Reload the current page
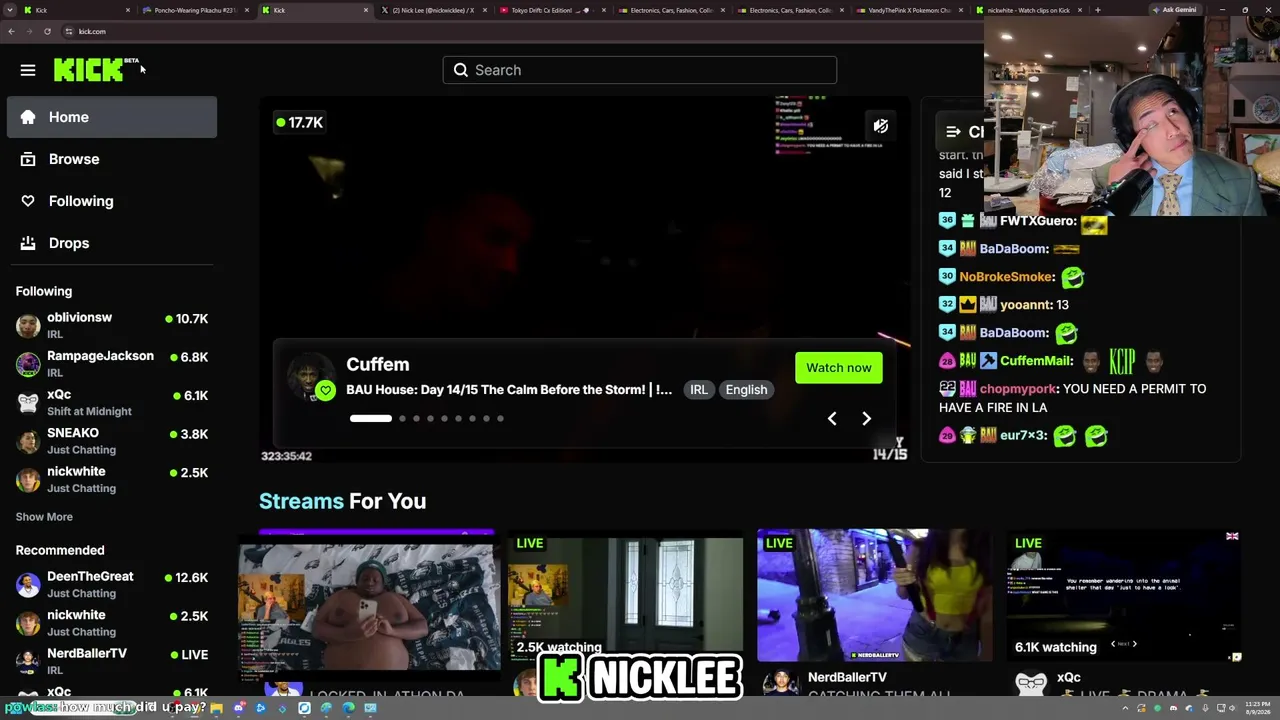 click(x=47, y=31)
